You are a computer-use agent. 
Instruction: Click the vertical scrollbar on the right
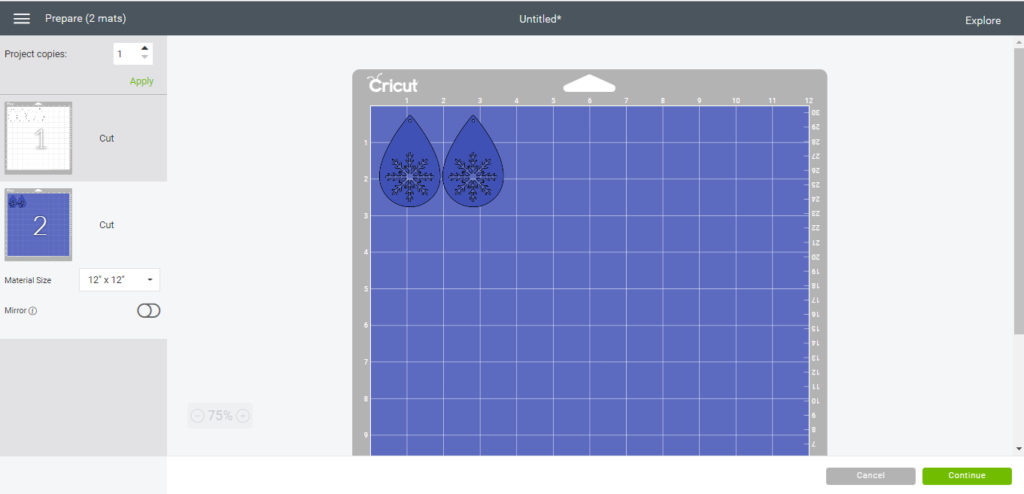click(x=1018, y=190)
